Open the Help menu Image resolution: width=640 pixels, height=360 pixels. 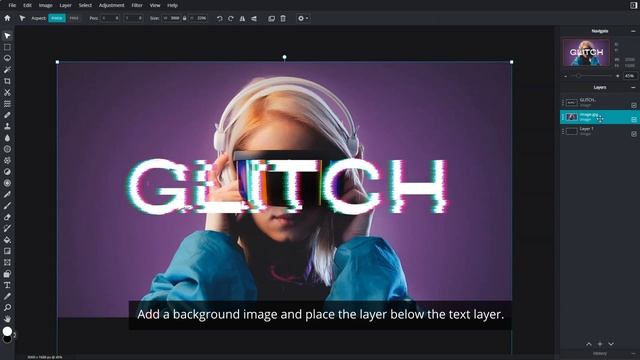point(173,5)
